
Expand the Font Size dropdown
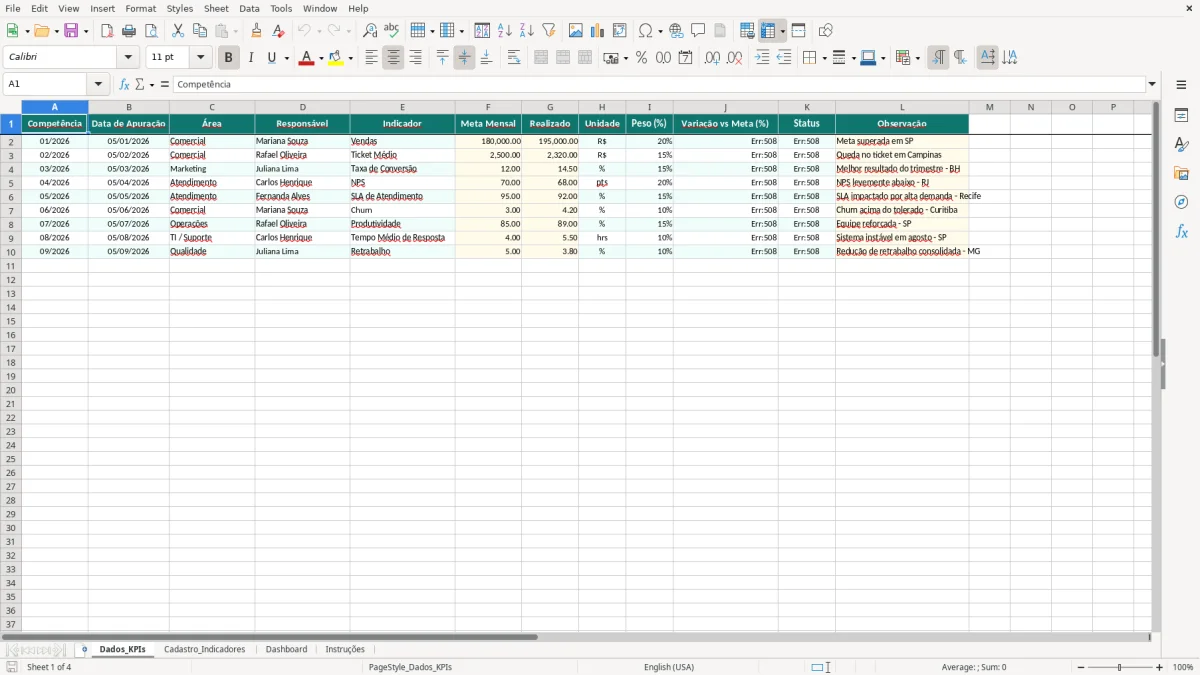[200, 58]
